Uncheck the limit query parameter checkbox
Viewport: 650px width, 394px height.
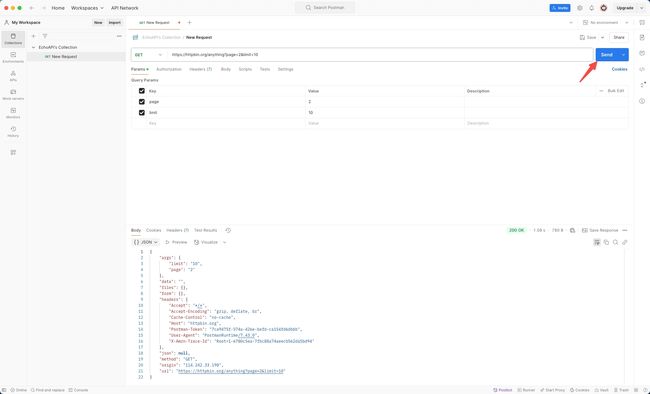tap(142, 112)
